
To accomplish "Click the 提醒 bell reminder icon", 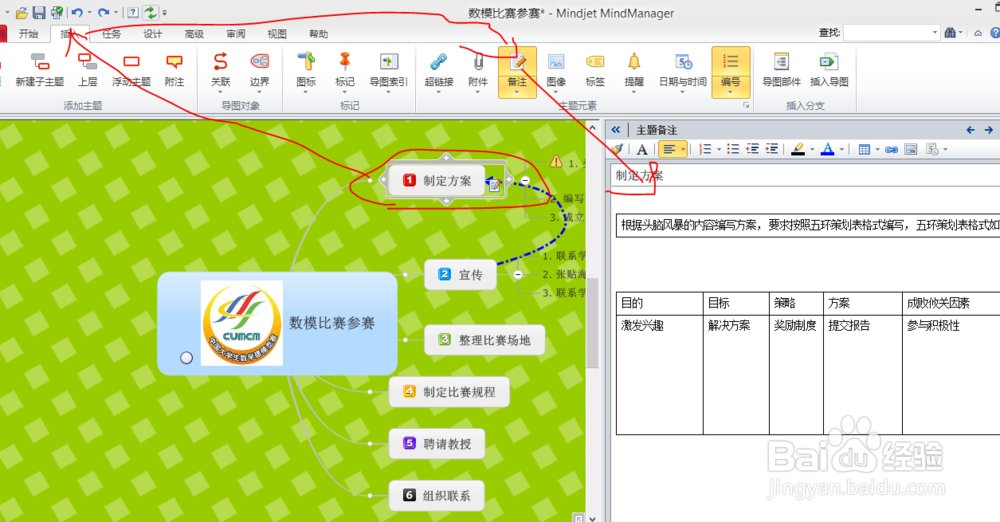I will pos(634,62).
